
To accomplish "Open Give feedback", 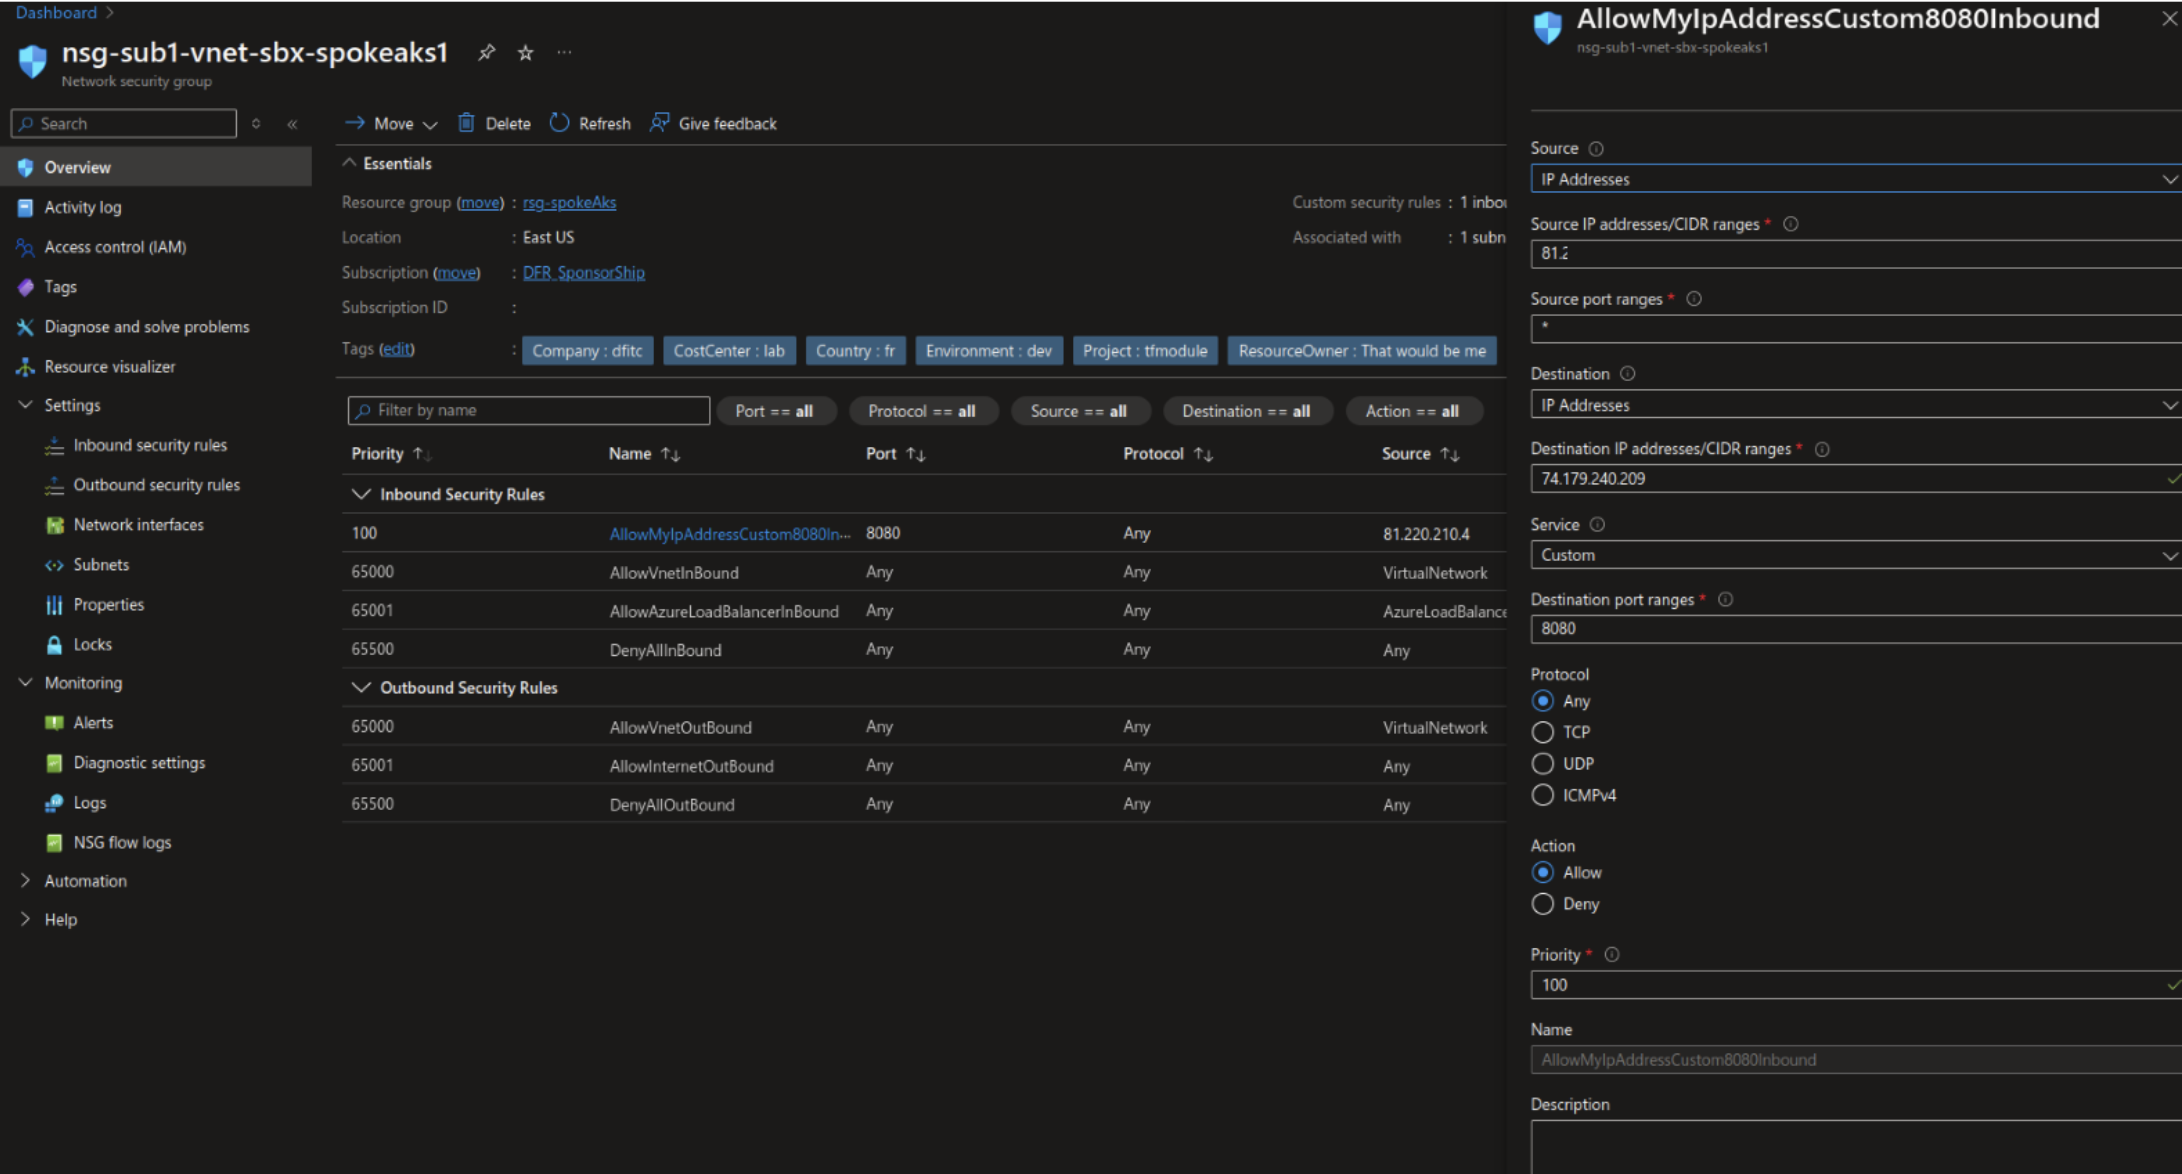I will pyautogui.click(x=712, y=123).
